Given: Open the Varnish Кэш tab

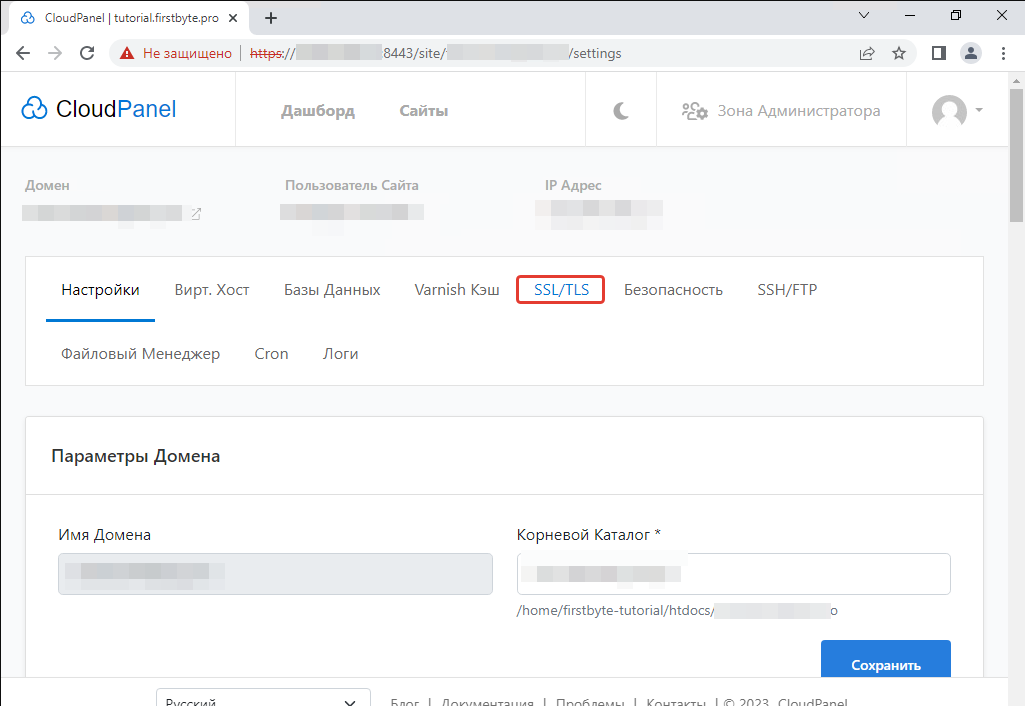Looking at the screenshot, I should click(456, 289).
